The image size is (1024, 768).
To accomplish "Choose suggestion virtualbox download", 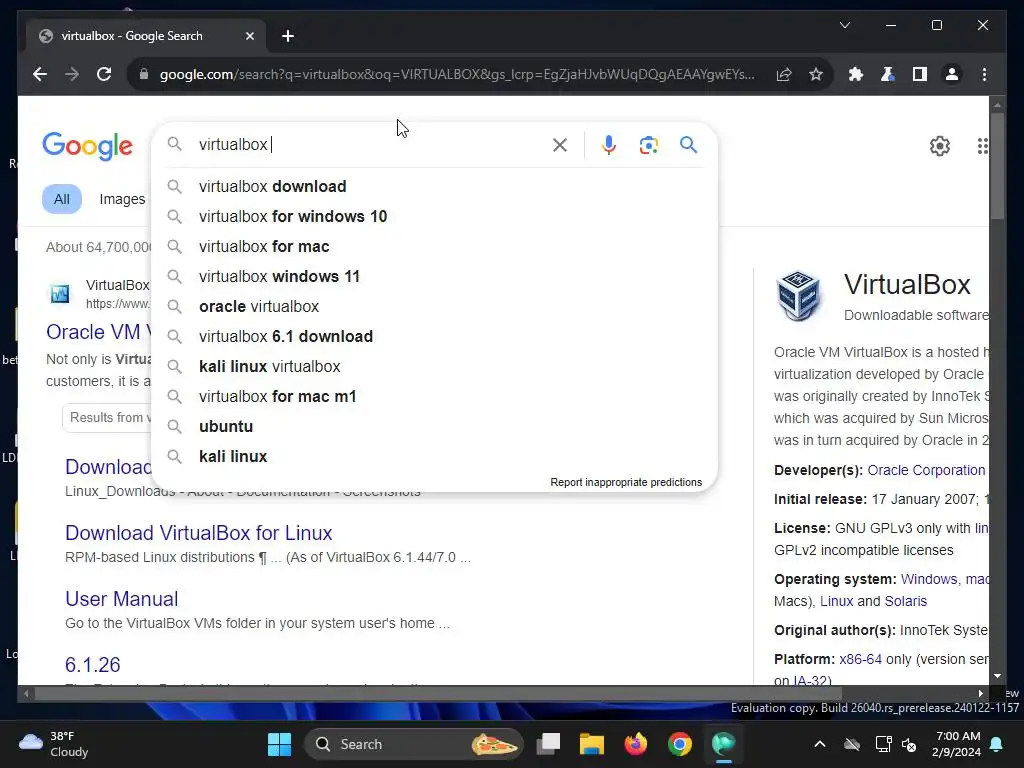I will [434, 186].
